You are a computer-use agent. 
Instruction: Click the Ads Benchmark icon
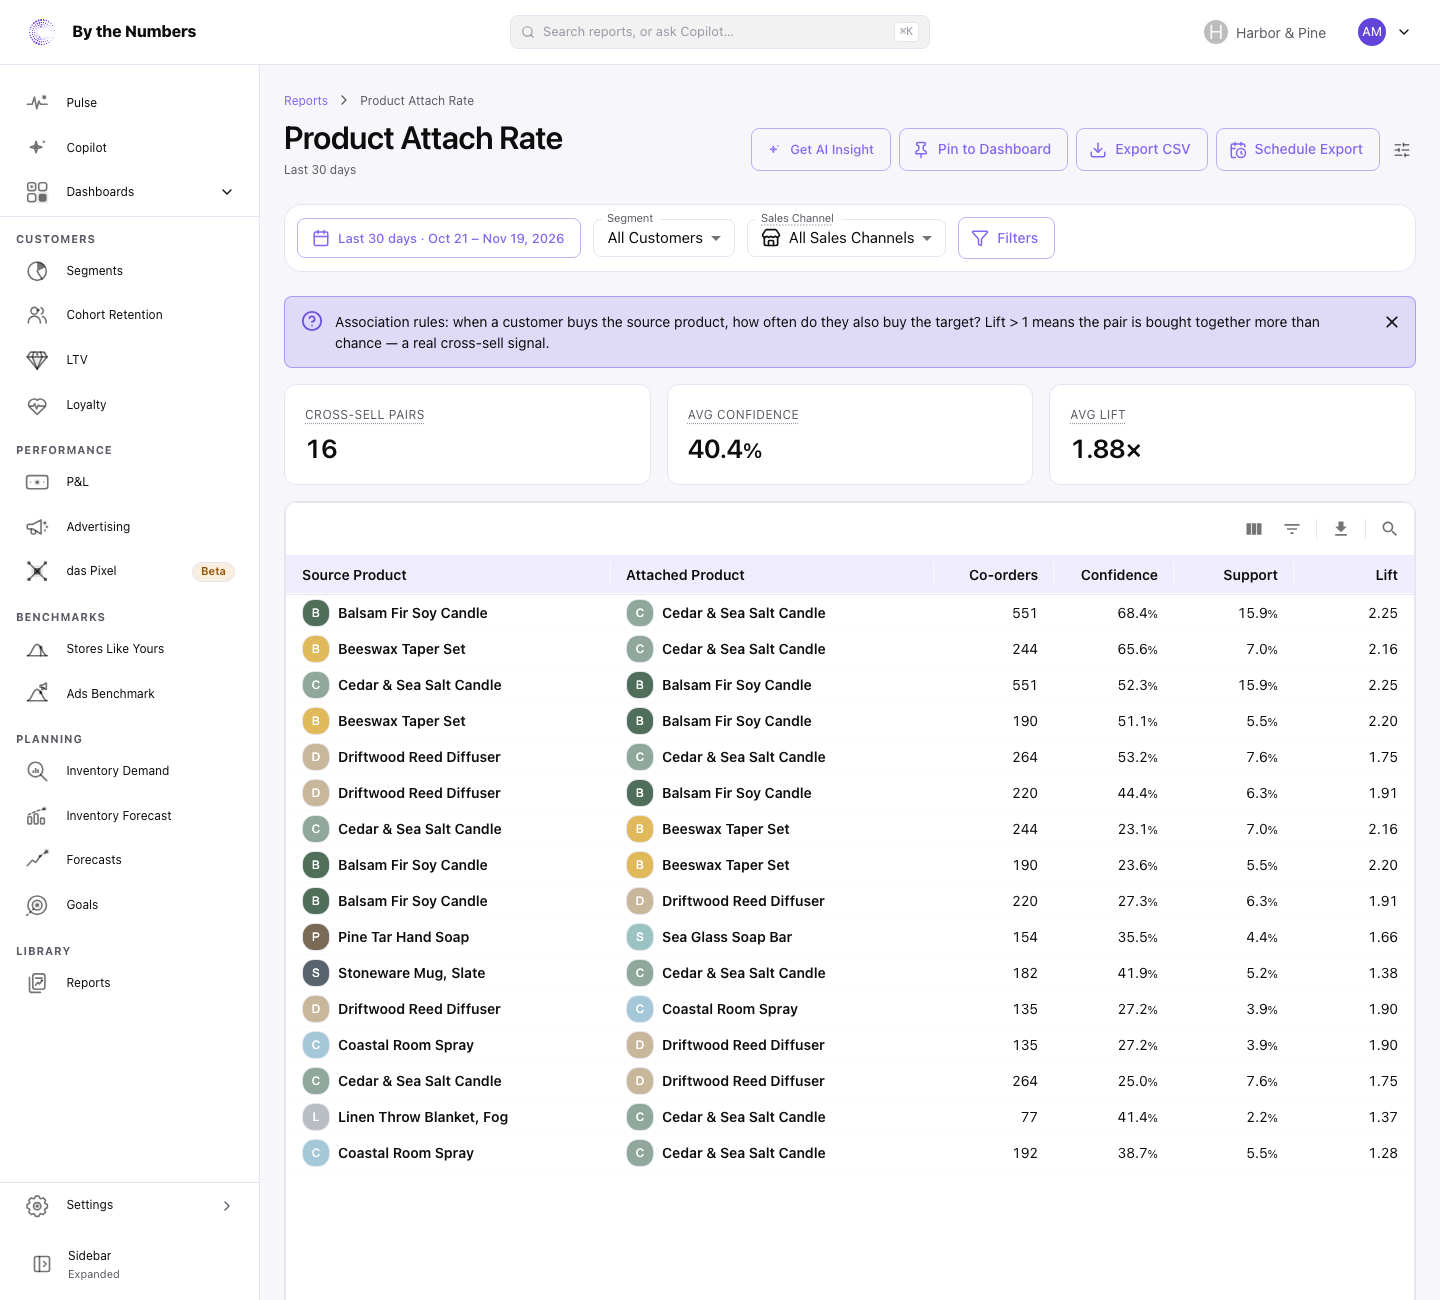[x=37, y=694]
